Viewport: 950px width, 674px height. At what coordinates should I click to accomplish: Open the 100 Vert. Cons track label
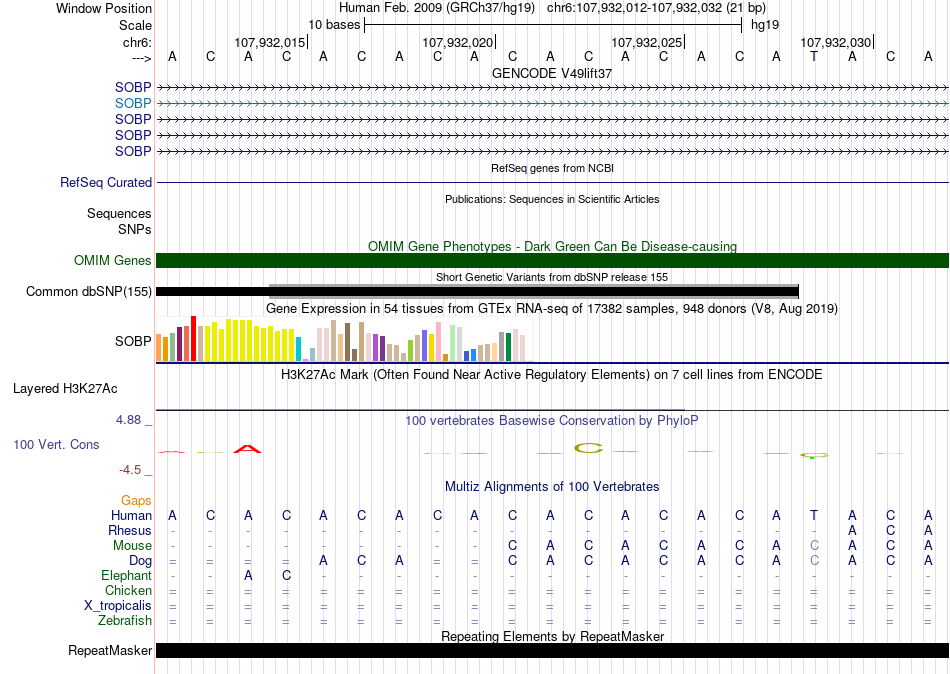coord(56,444)
